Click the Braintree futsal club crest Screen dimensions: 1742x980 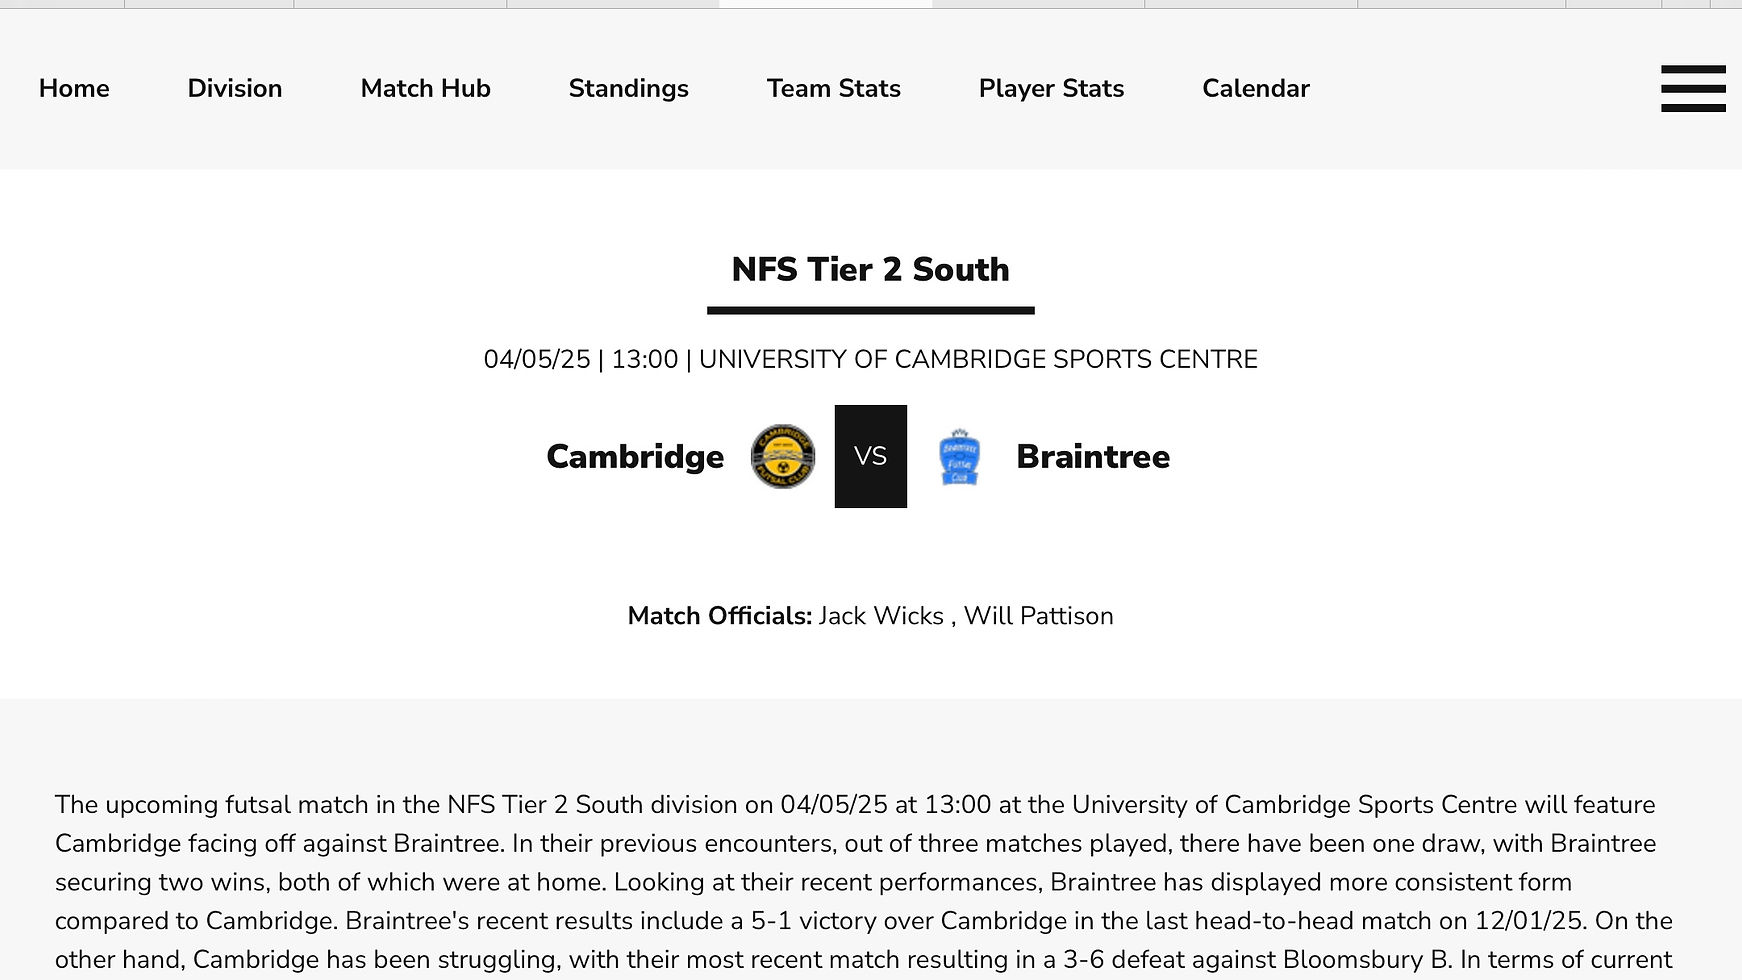959,457
